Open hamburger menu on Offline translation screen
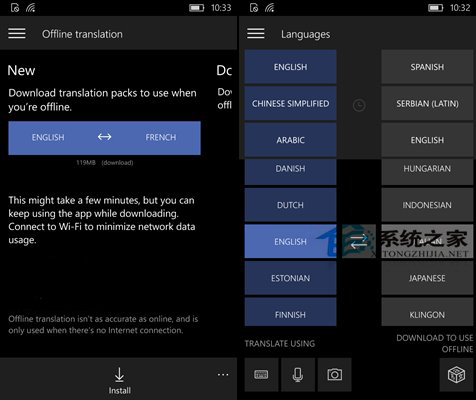The height and width of the screenshot is (400, 476). pos(17,34)
